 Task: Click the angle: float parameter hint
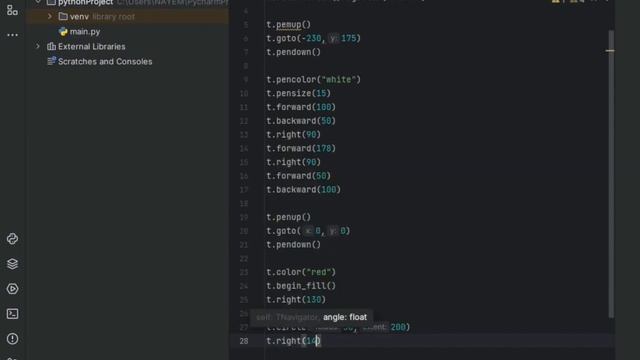pos(345,317)
